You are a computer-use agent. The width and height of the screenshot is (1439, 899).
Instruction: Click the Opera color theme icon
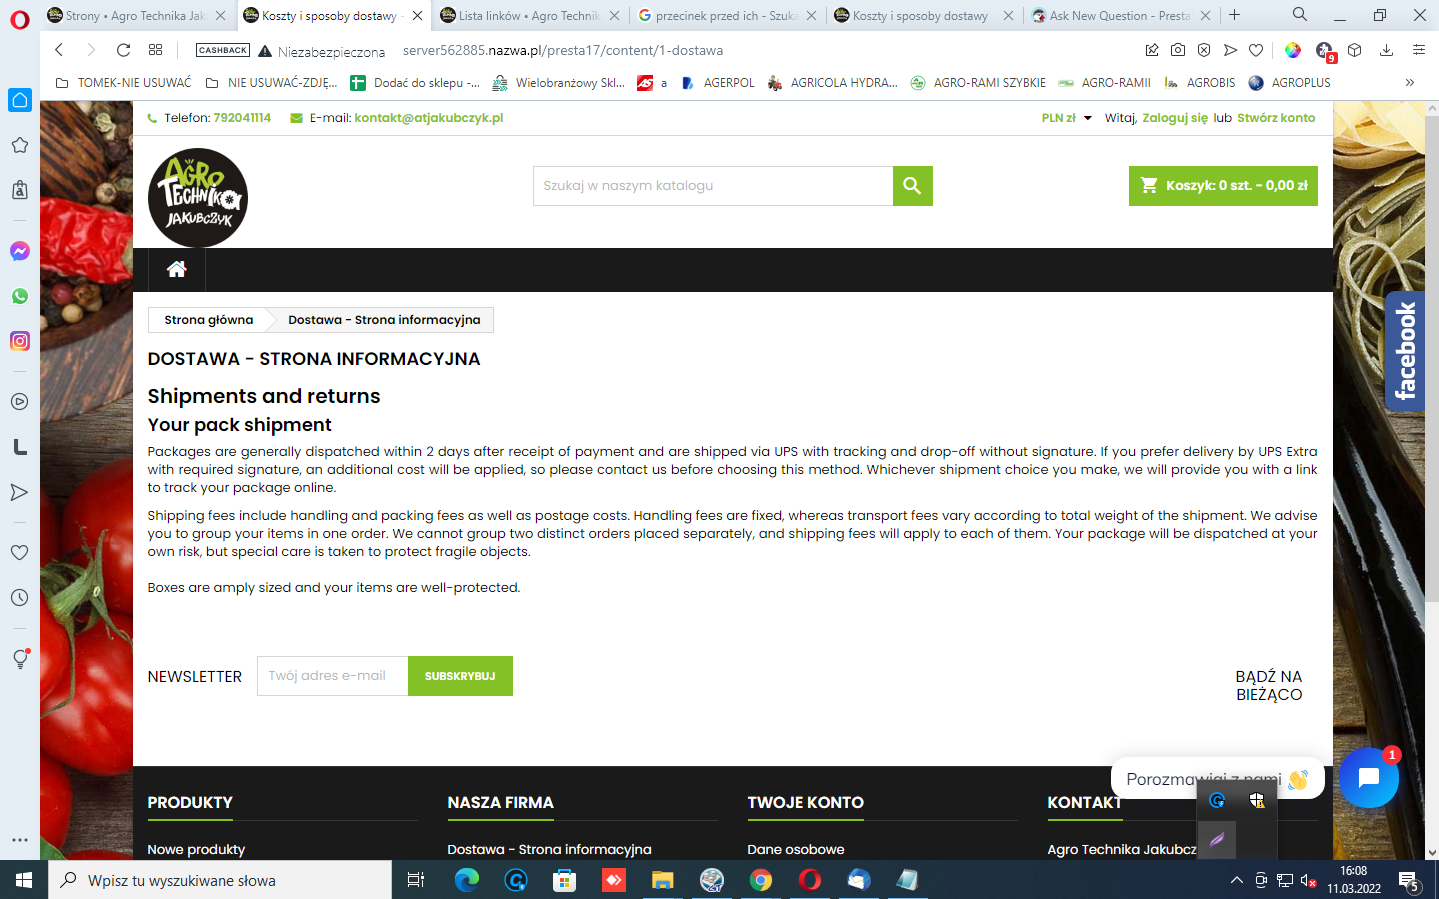point(1293,50)
